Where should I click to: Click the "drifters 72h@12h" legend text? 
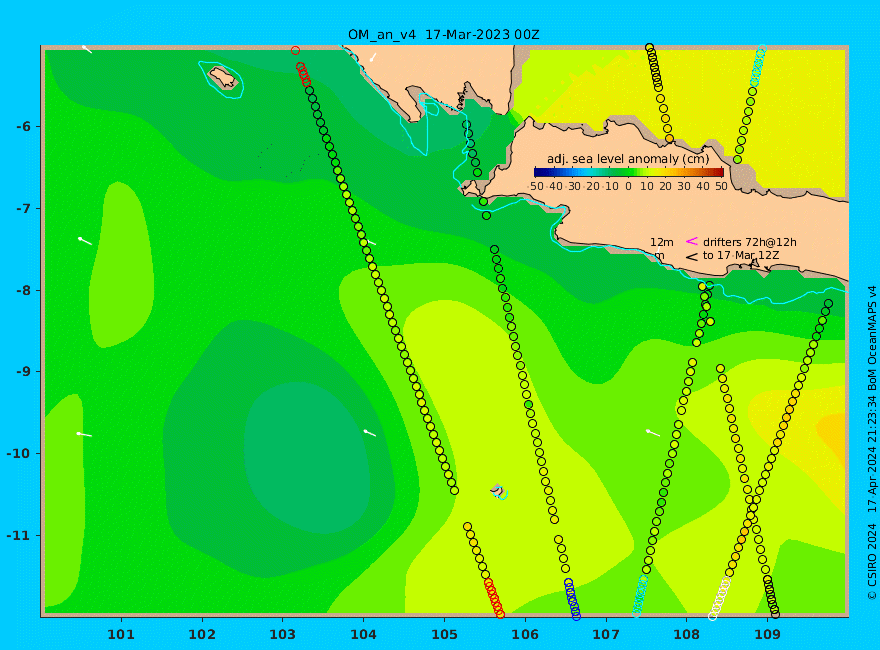(x=750, y=242)
